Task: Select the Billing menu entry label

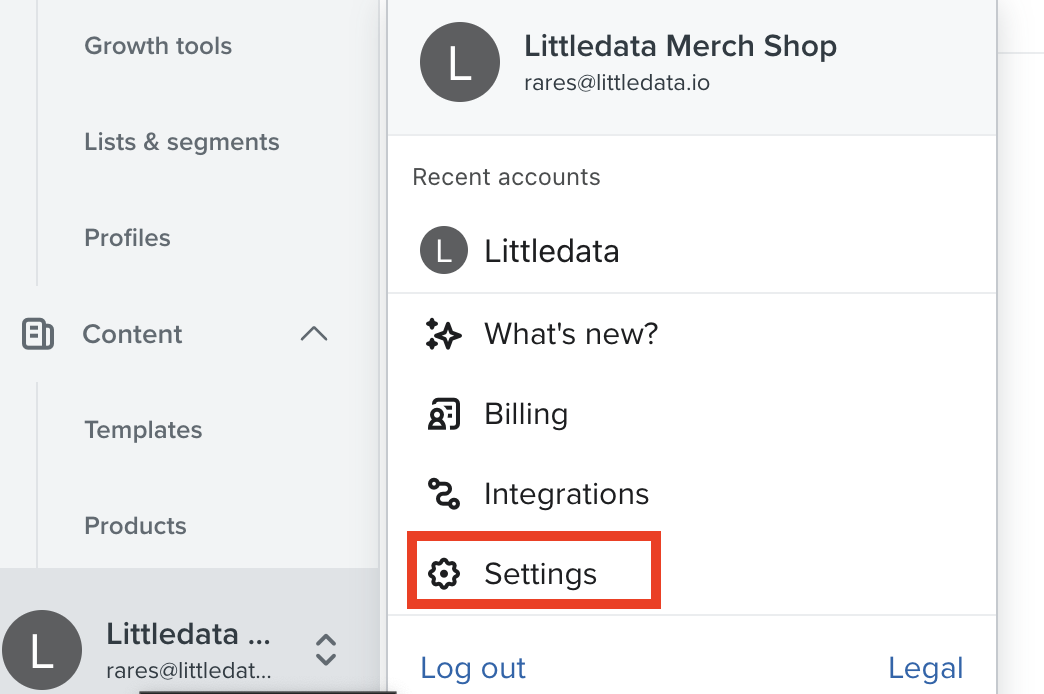Action: coord(526,414)
